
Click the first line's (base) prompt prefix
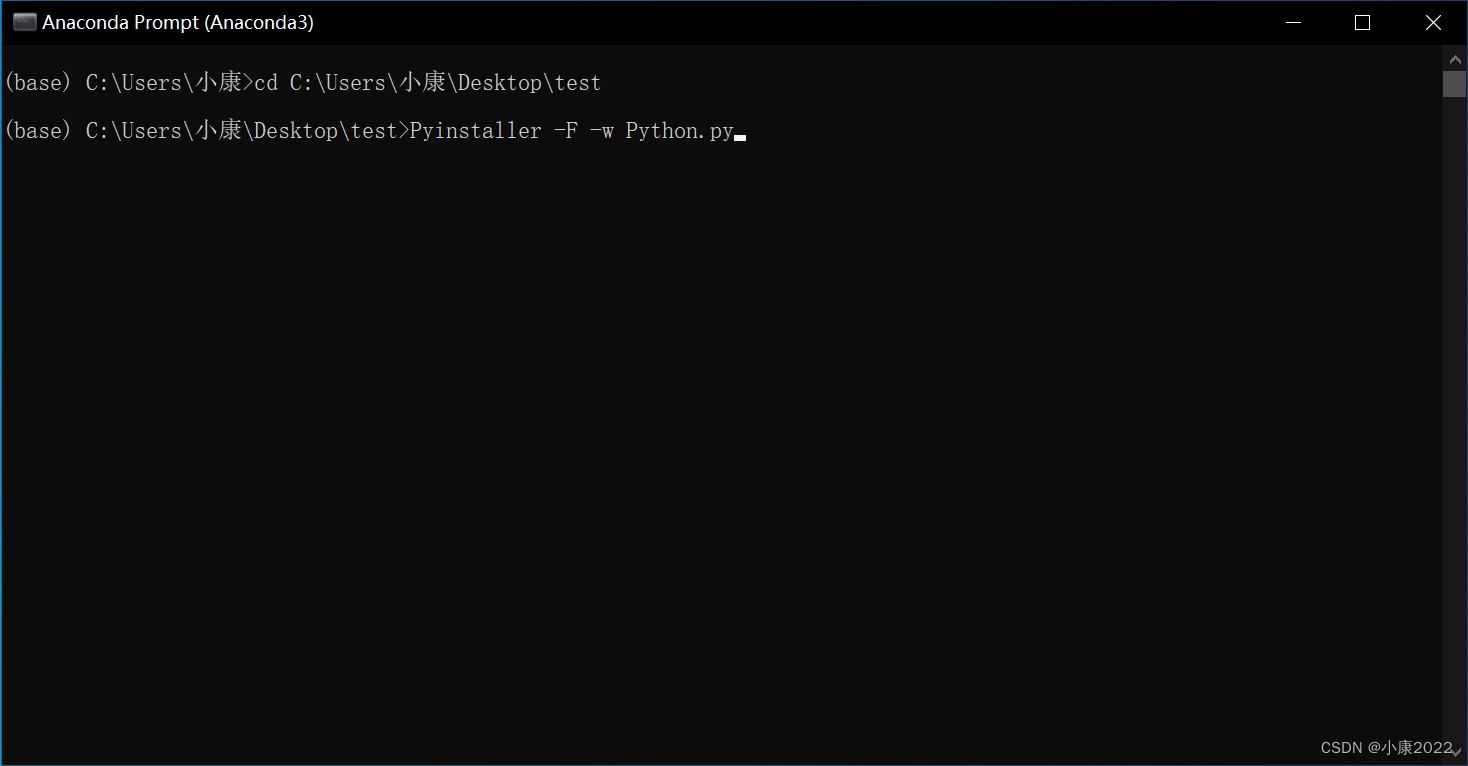38,83
